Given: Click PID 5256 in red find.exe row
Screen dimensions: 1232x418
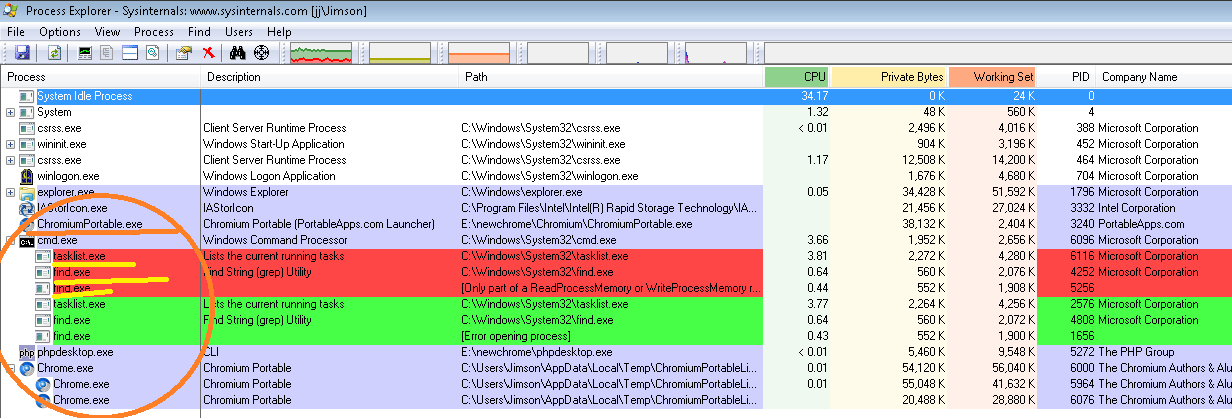Looking at the screenshot, I should point(1081,288).
